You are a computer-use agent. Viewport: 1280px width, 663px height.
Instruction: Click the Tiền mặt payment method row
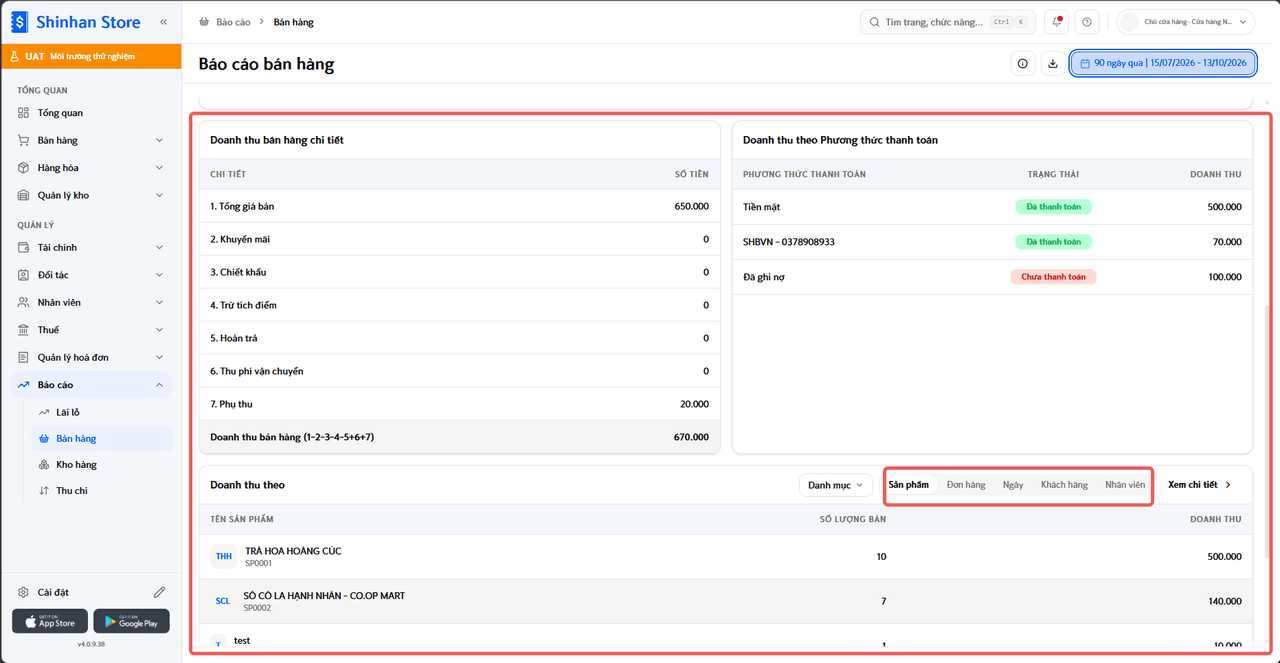tap(992, 207)
